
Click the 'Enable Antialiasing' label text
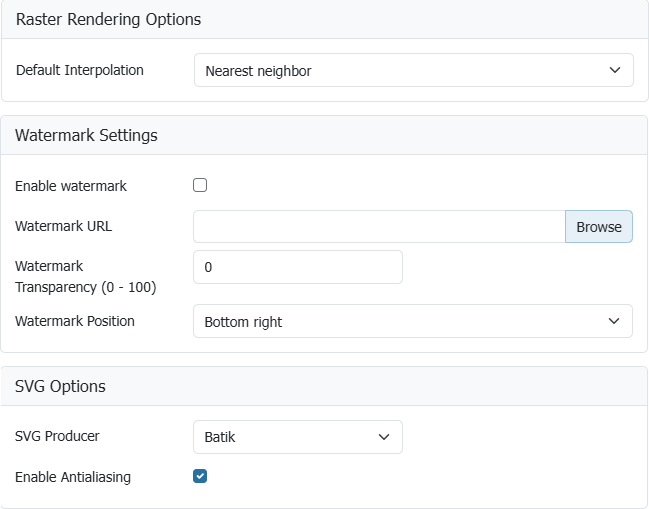(x=73, y=477)
